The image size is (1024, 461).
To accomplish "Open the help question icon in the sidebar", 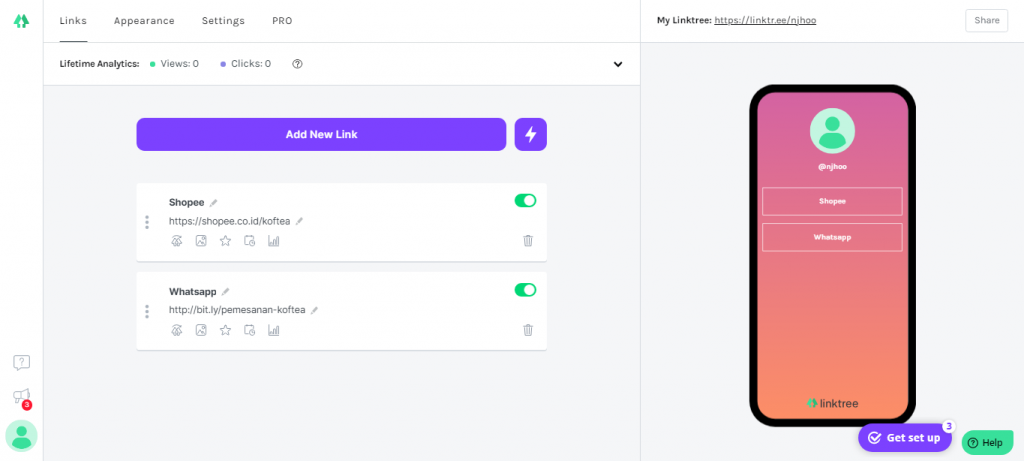I will (22, 362).
